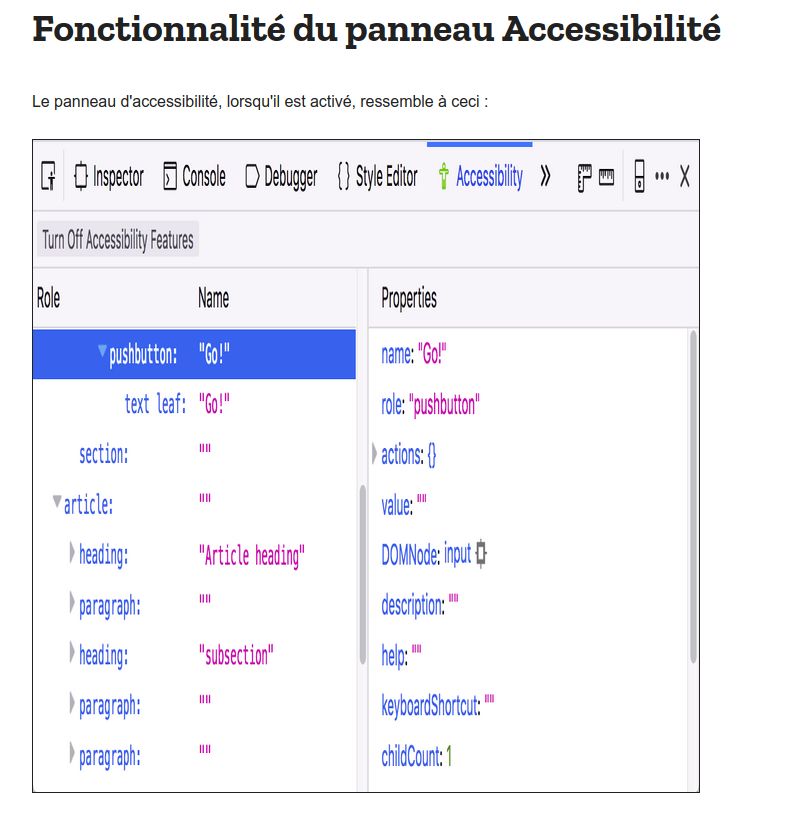Open the three-dot options menu

tap(662, 177)
